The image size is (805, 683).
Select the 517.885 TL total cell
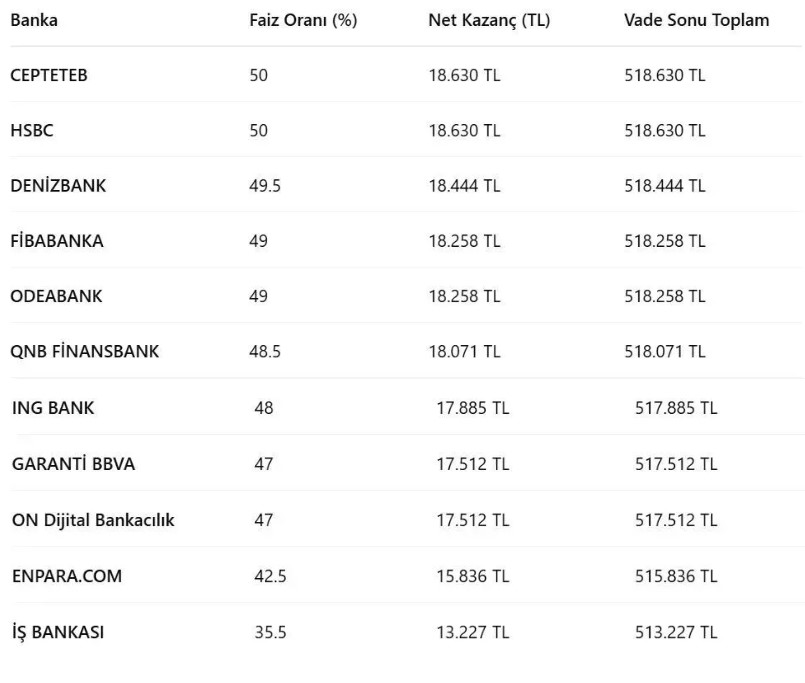pyautogui.click(x=676, y=408)
